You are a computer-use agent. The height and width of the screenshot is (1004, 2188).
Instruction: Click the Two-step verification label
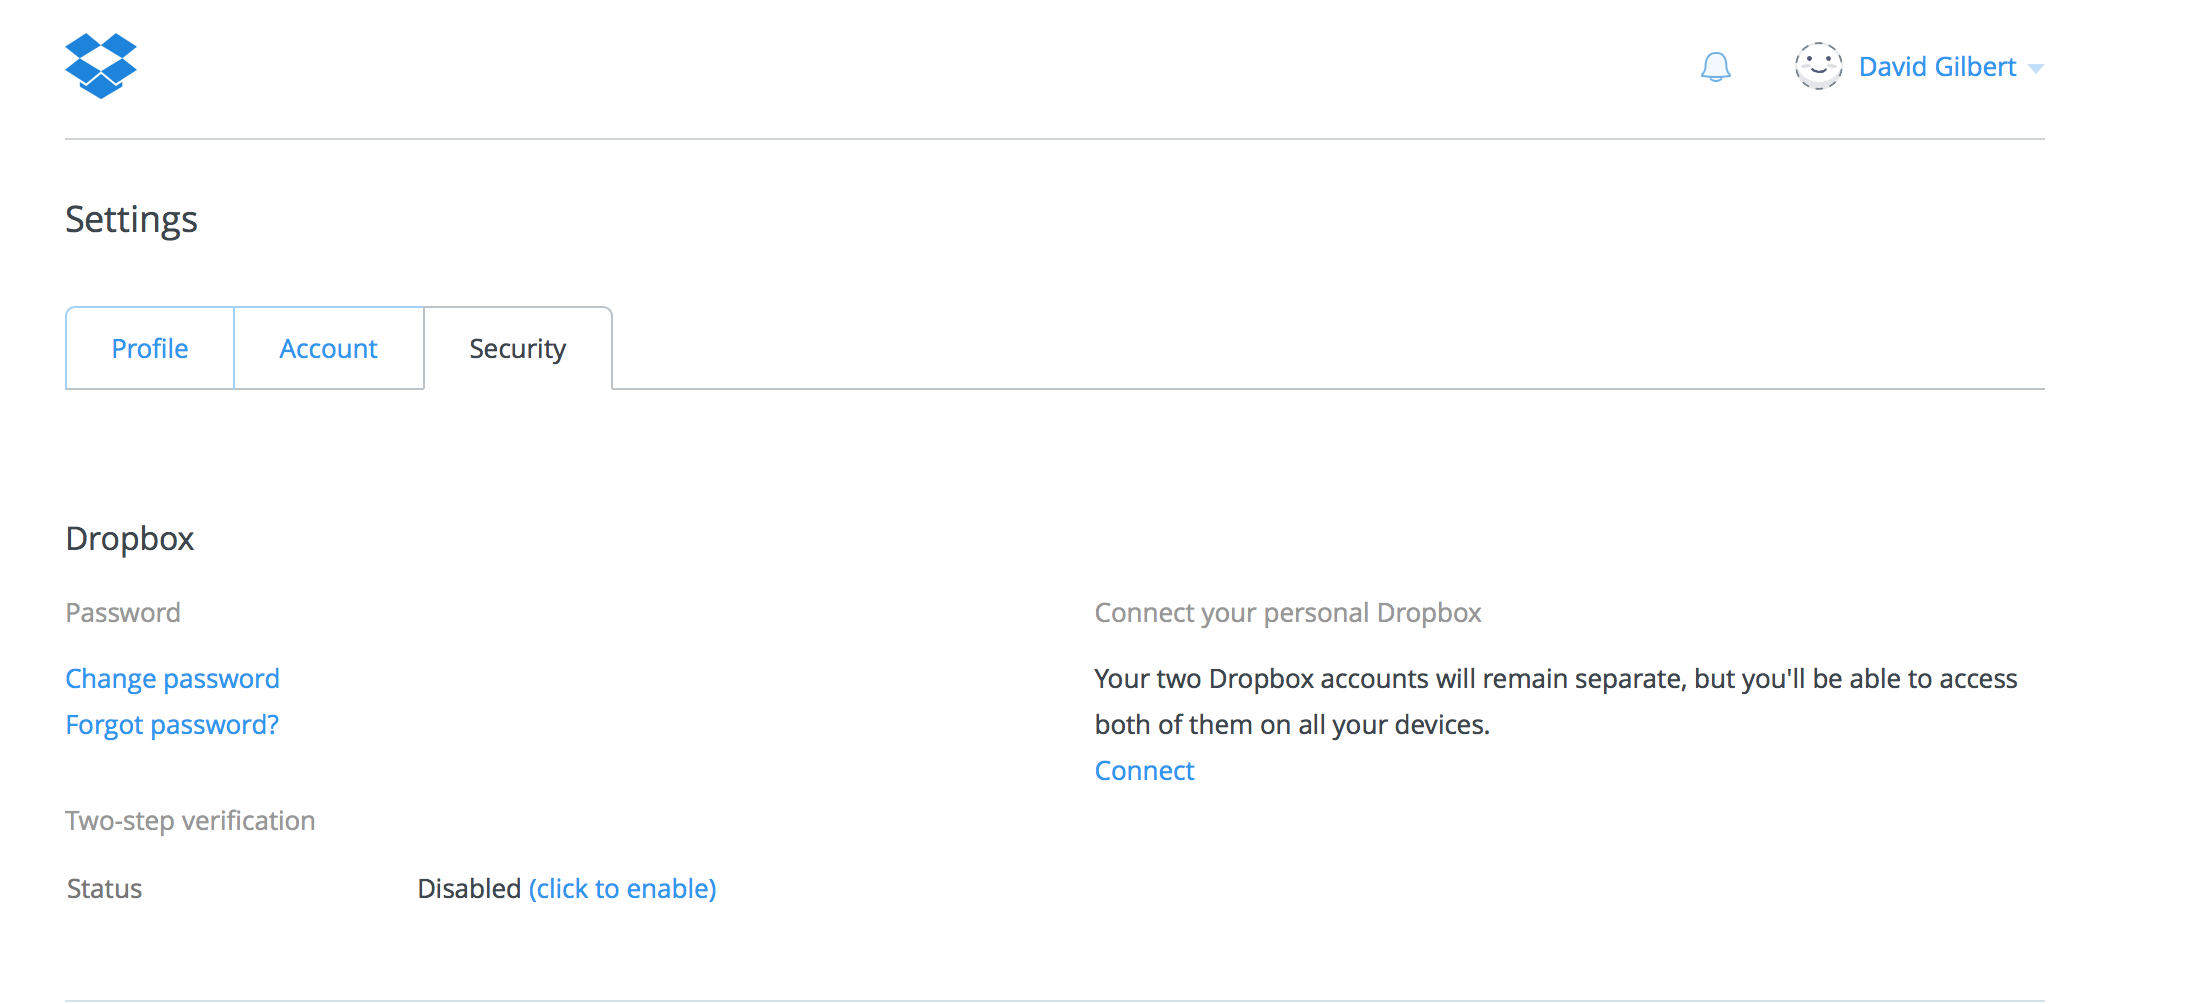[x=190, y=821]
